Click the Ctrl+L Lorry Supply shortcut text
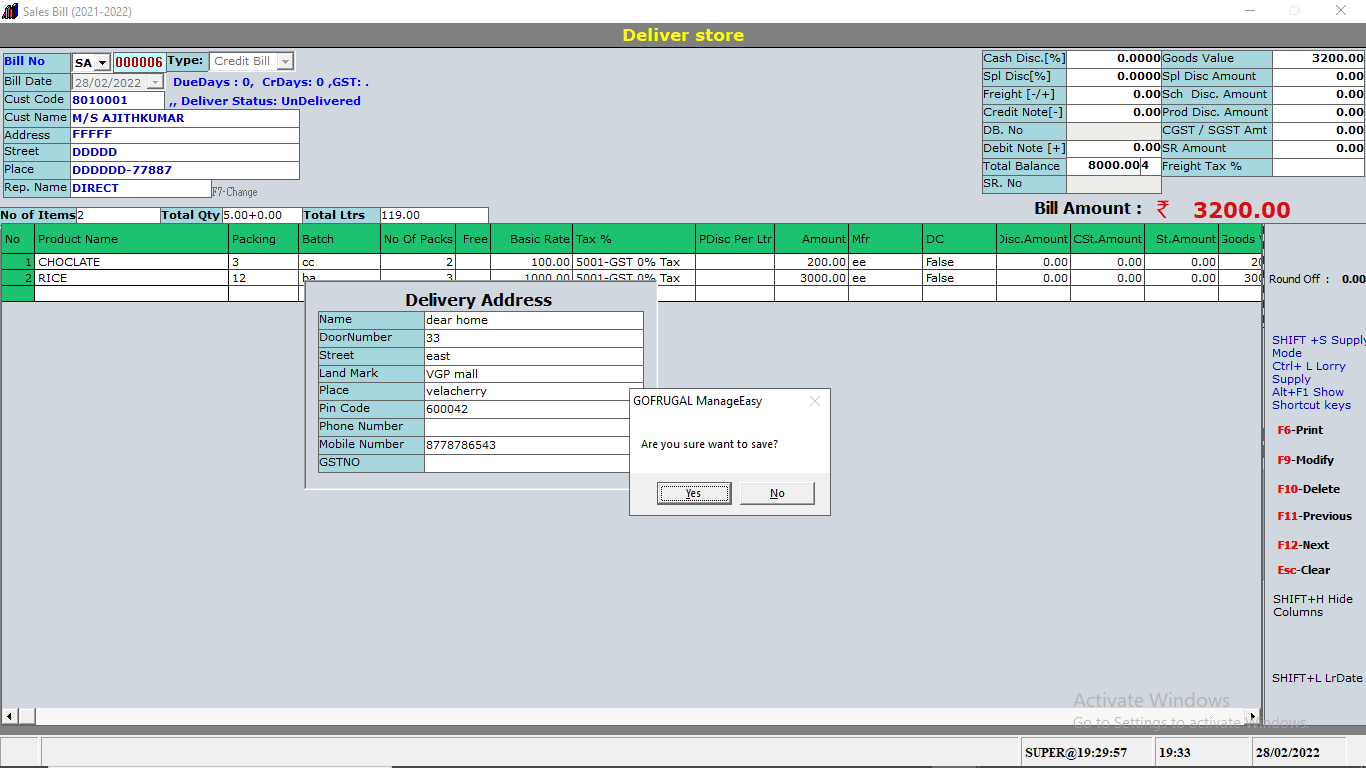This screenshot has width=1366, height=768. click(x=1308, y=372)
